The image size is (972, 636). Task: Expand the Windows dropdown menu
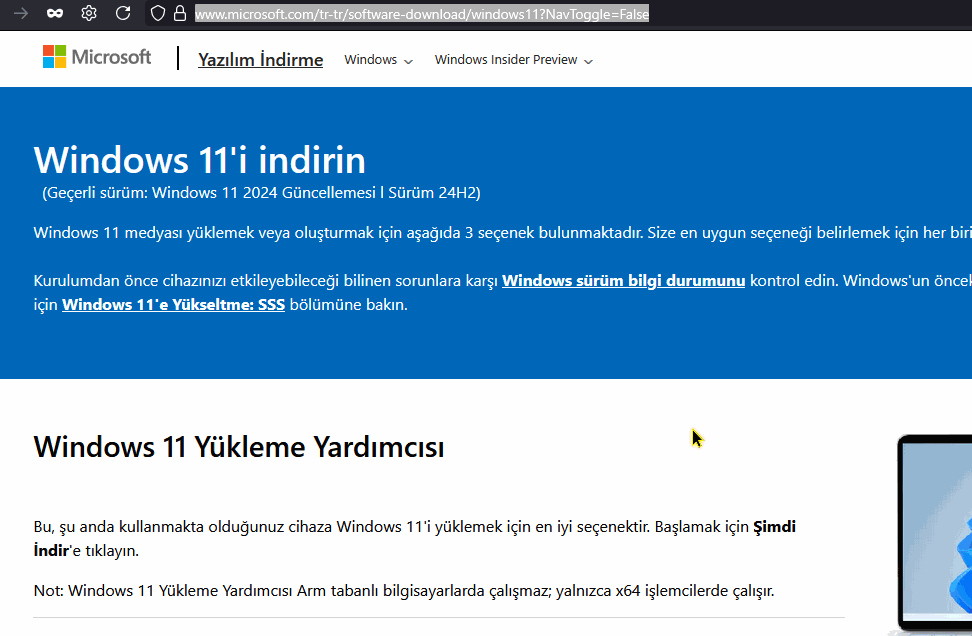(x=378, y=60)
